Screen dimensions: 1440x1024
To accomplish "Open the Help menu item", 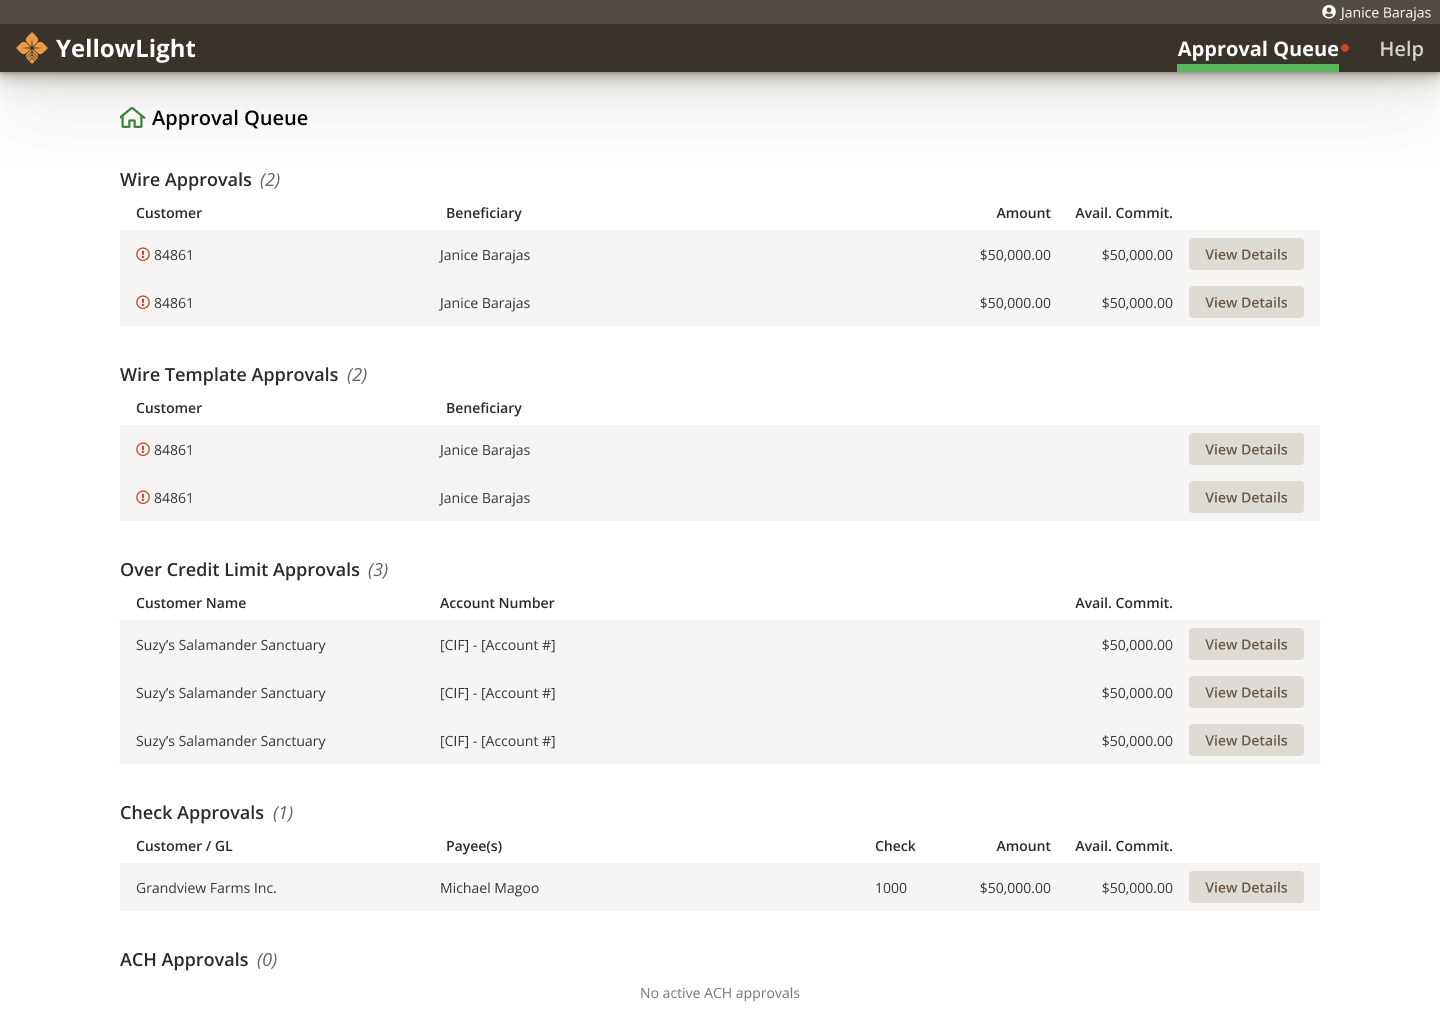I will (x=1401, y=49).
